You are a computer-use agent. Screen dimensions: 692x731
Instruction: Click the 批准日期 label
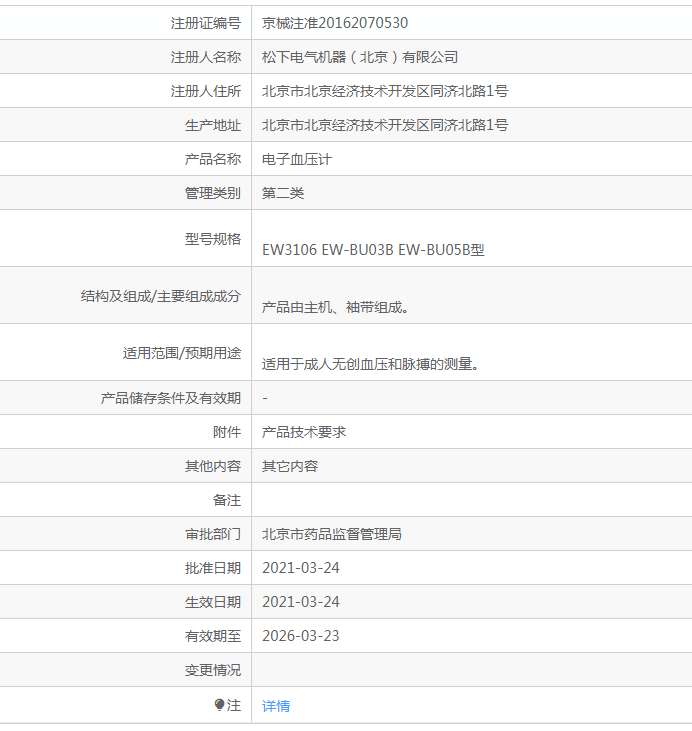(x=213, y=568)
